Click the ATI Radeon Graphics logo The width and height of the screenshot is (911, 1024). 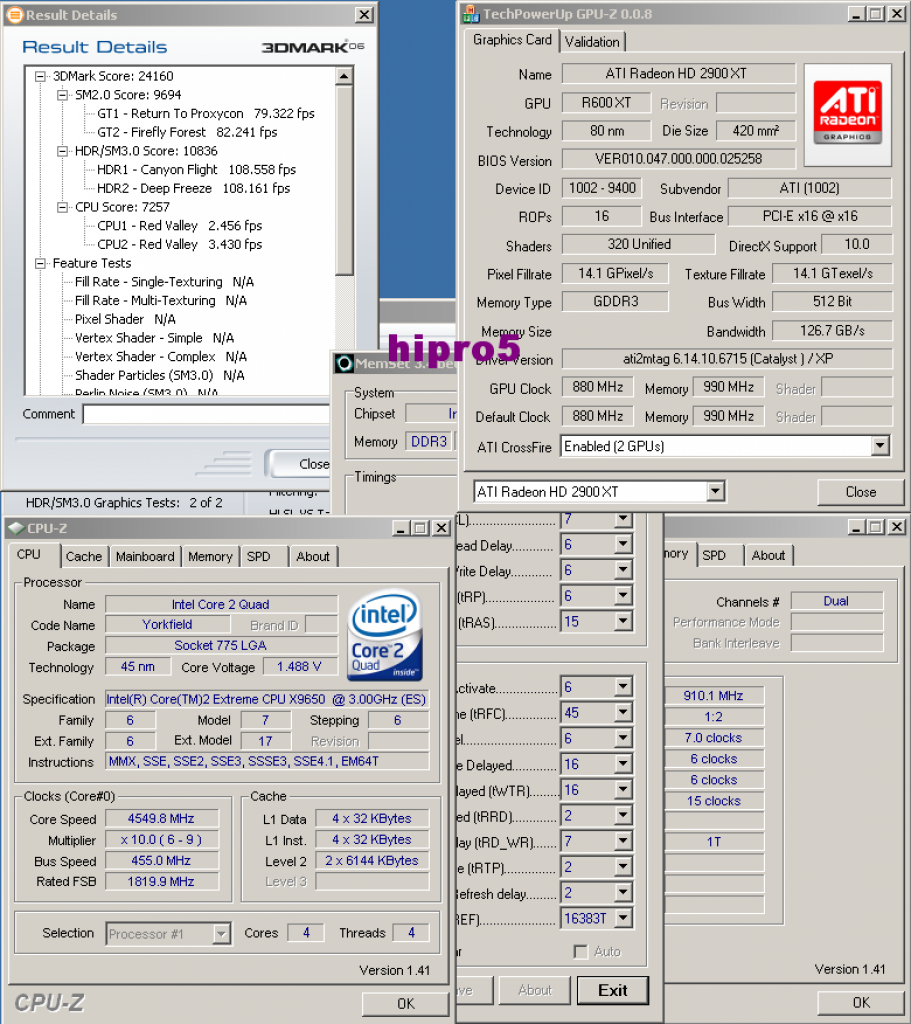(848, 114)
